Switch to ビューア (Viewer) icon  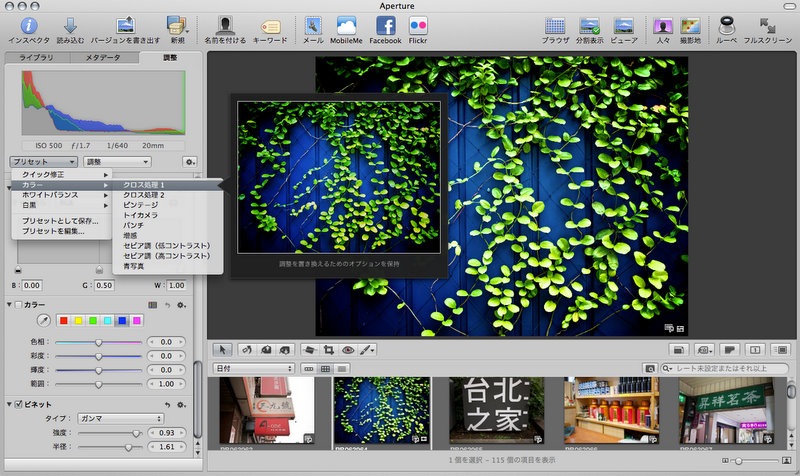click(x=623, y=26)
